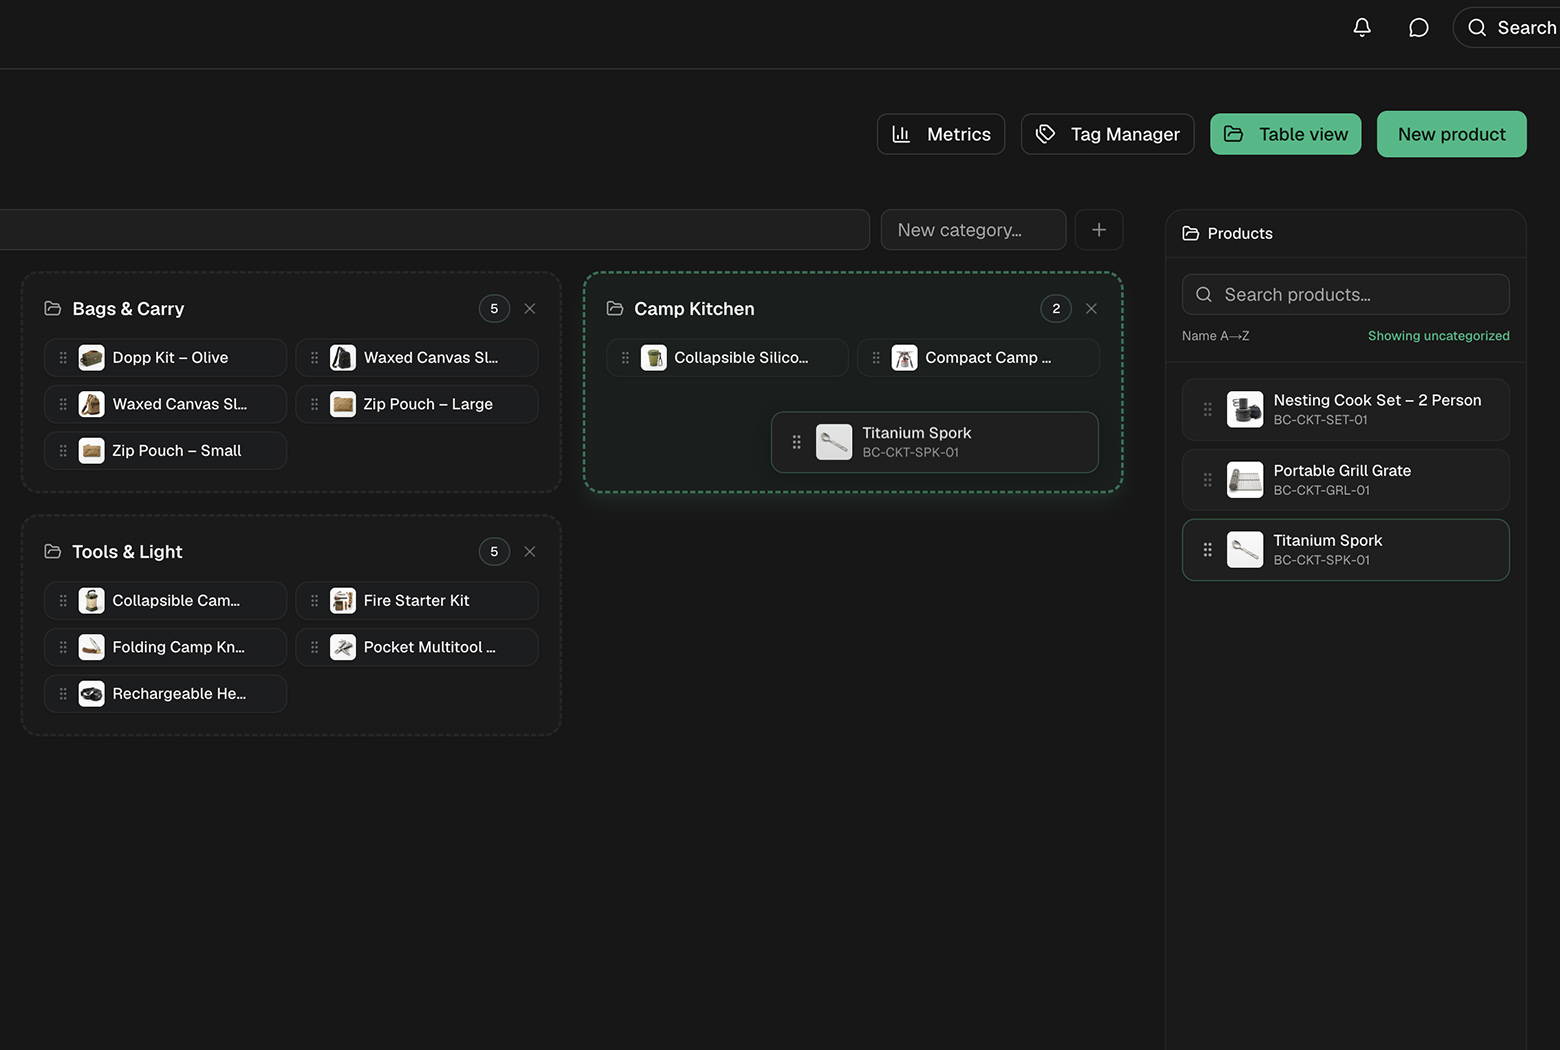This screenshot has width=1560, height=1050.
Task: Focus the New category input
Action: point(973,230)
